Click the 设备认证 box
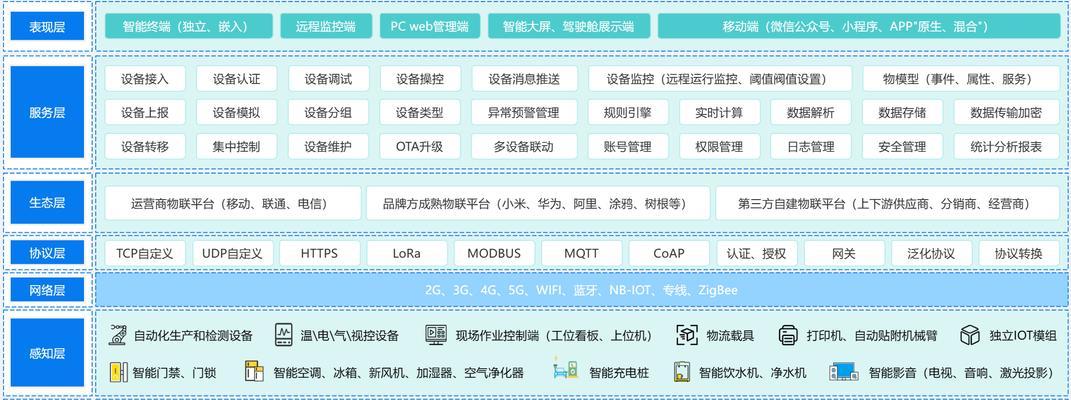The width and height of the screenshot is (1071, 400). click(x=236, y=78)
